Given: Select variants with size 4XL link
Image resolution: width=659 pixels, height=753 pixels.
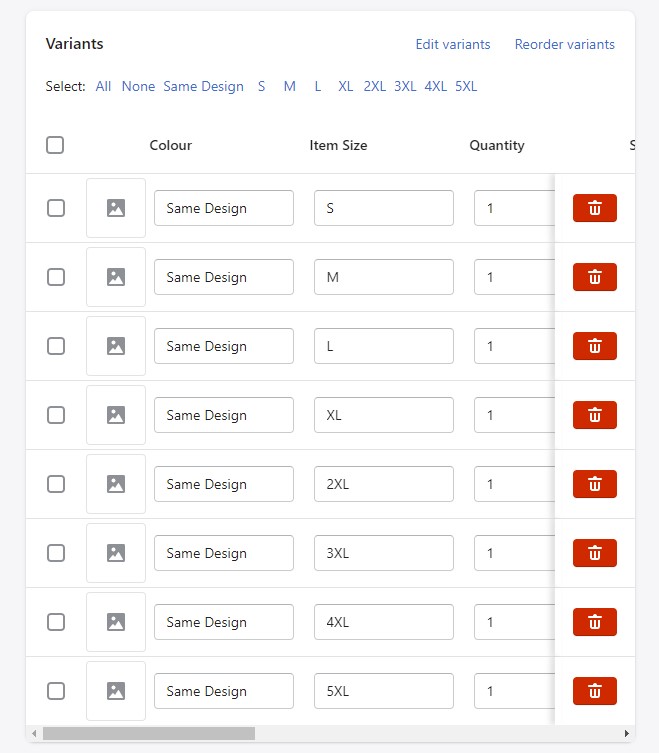Looking at the screenshot, I should (x=436, y=86).
